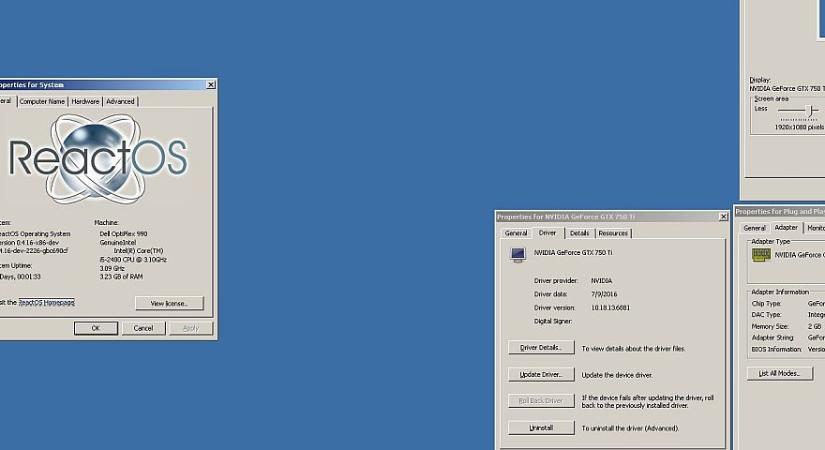Screen dimensions: 825x450
Task: Click the View license... button
Action: [169, 304]
